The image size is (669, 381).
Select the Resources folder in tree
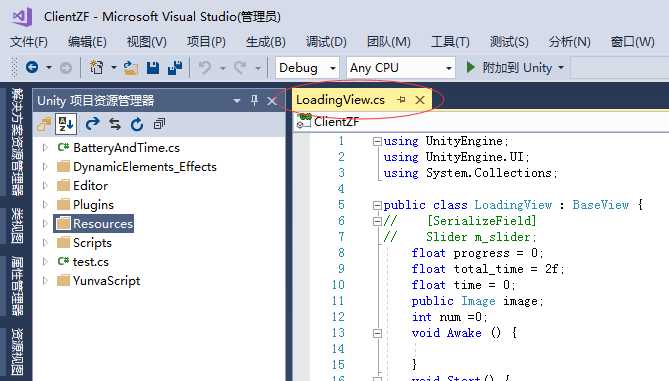click(x=94, y=224)
